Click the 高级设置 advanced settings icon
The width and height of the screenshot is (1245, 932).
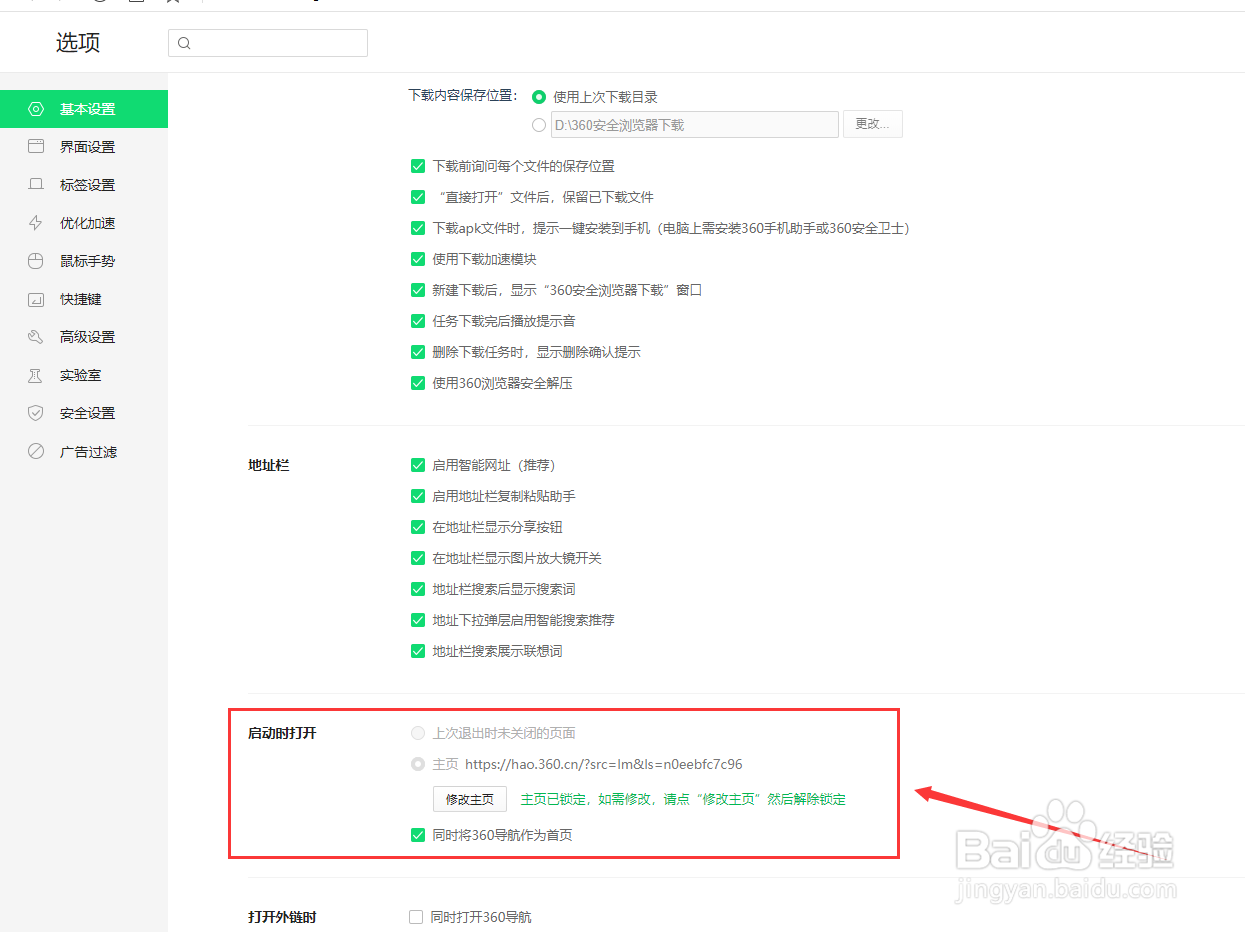pos(36,336)
